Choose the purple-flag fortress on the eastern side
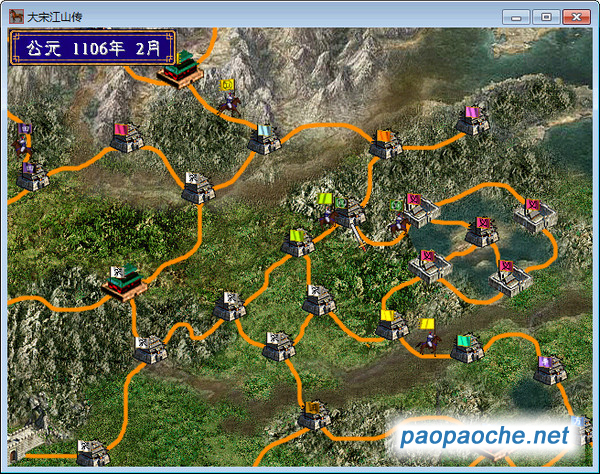Screen dimensions: 600x474 [550, 370]
